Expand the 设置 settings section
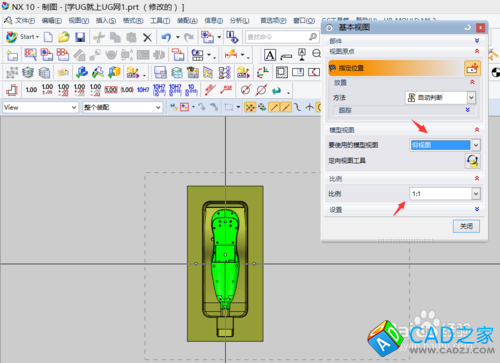This screenshot has width=500, height=363. pos(477,209)
